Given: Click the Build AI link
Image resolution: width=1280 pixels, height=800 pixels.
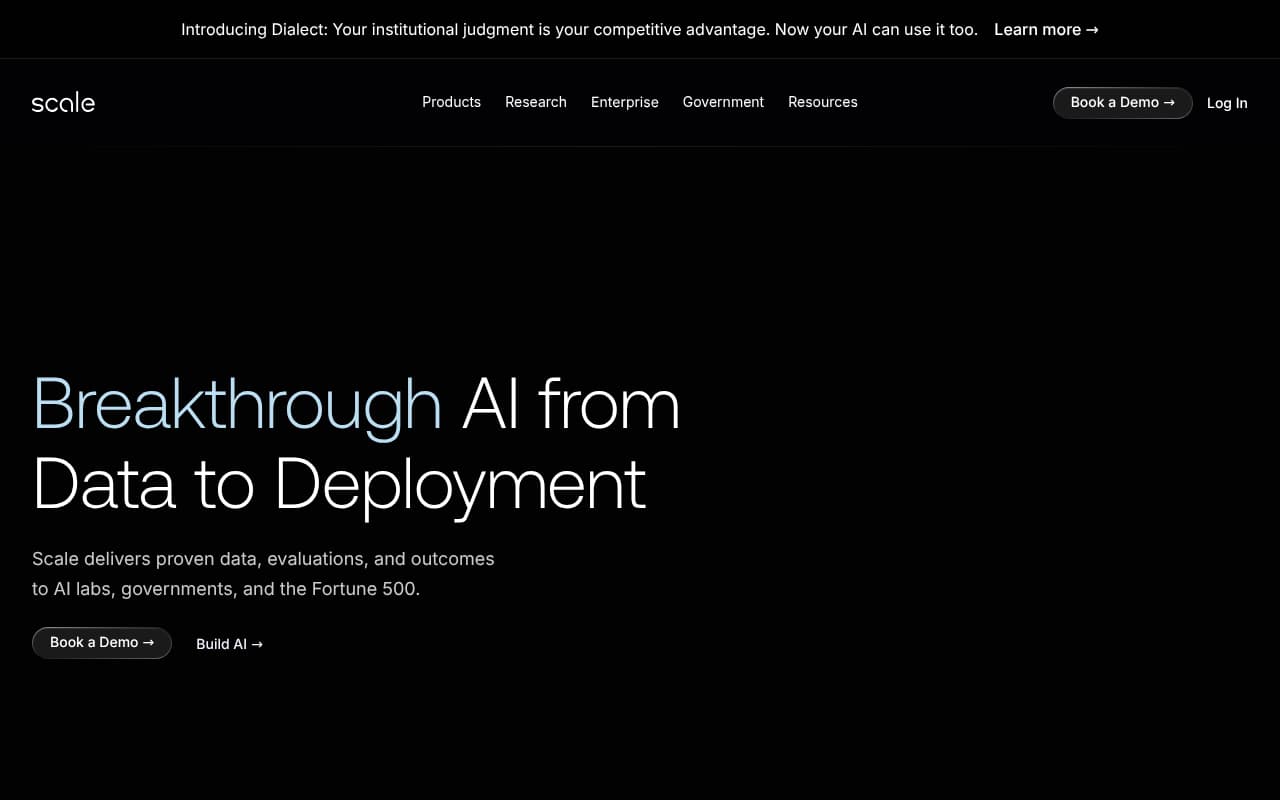Looking at the screenshot, I should (229, 644).
